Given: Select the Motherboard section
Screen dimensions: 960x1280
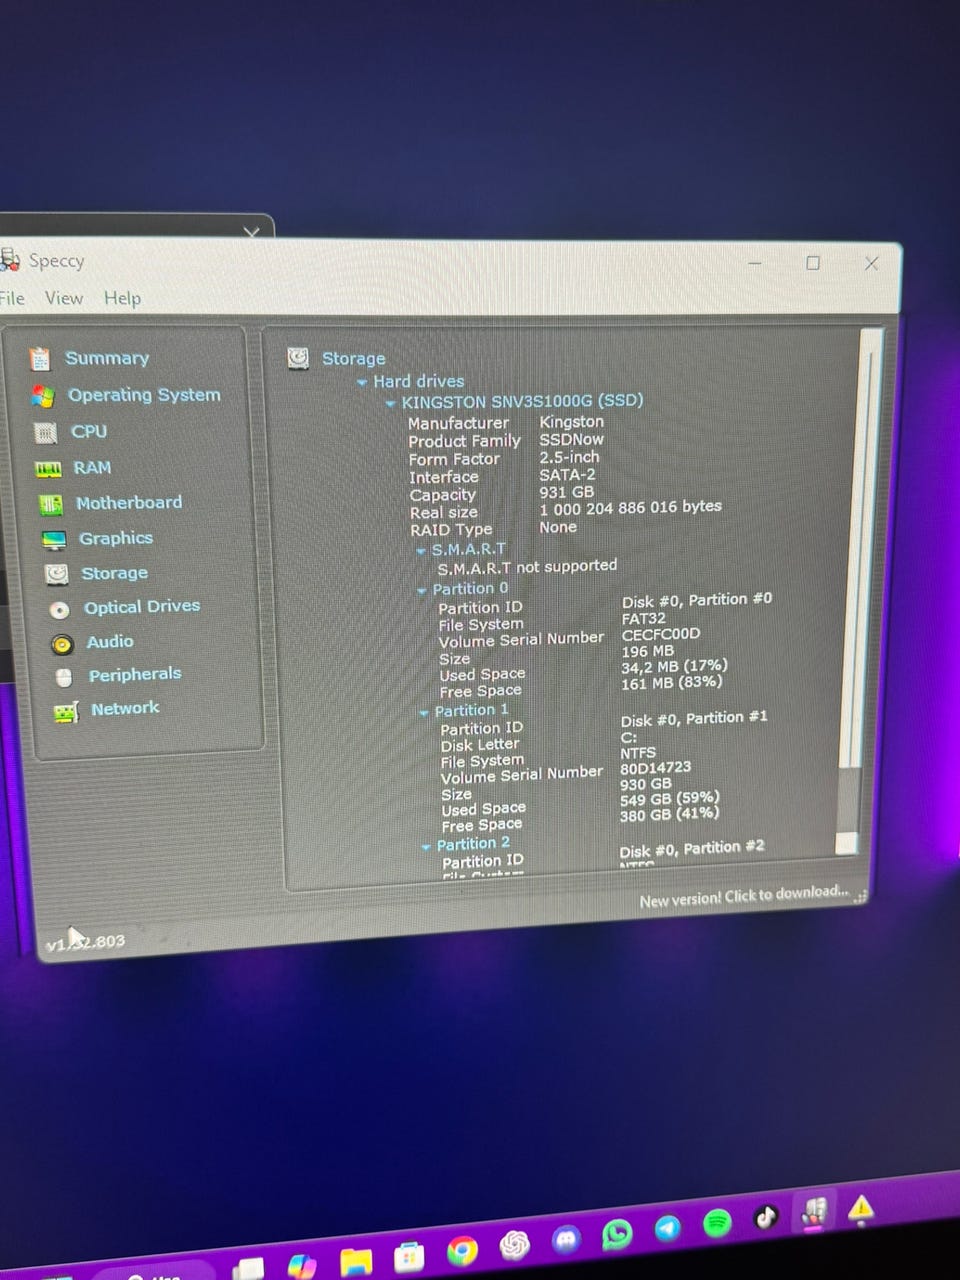Looking at the screenshot, I should click(129, 503).
